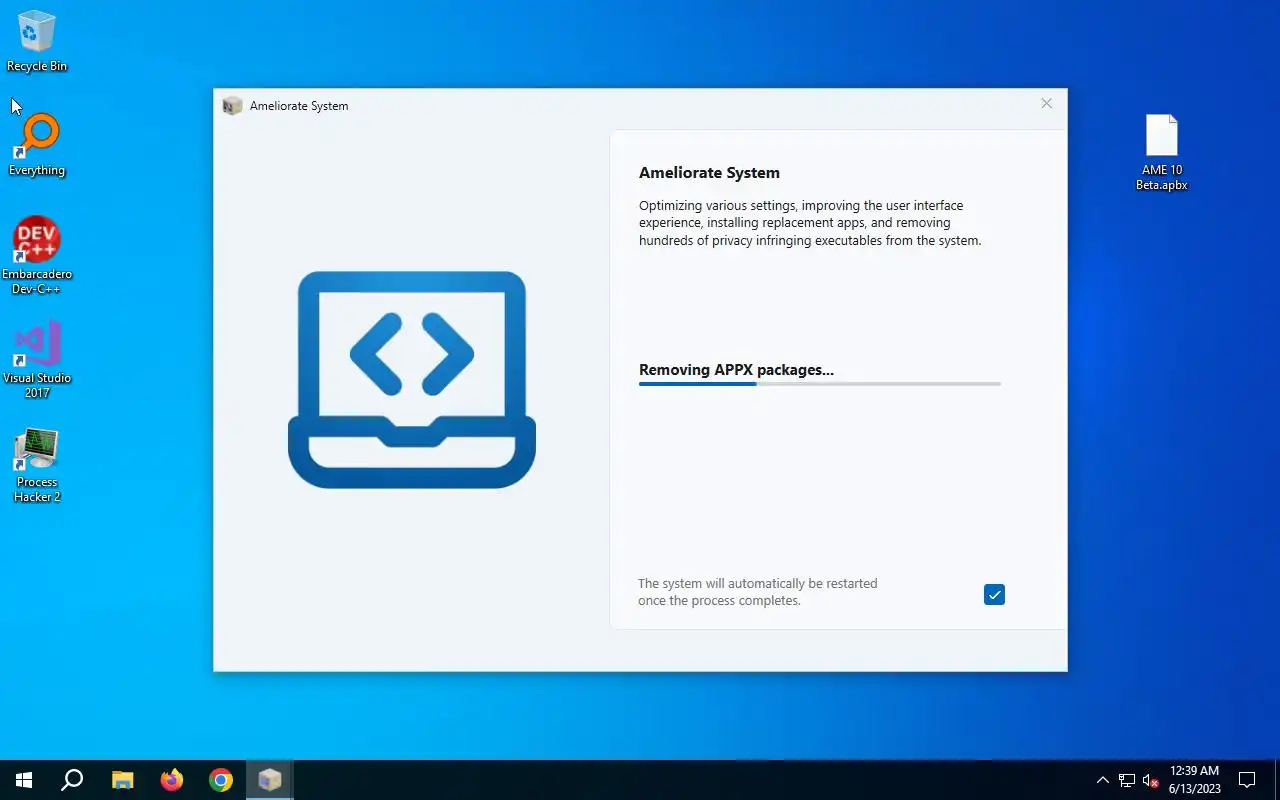Open the network status tray icon

tap(1127, 780)
